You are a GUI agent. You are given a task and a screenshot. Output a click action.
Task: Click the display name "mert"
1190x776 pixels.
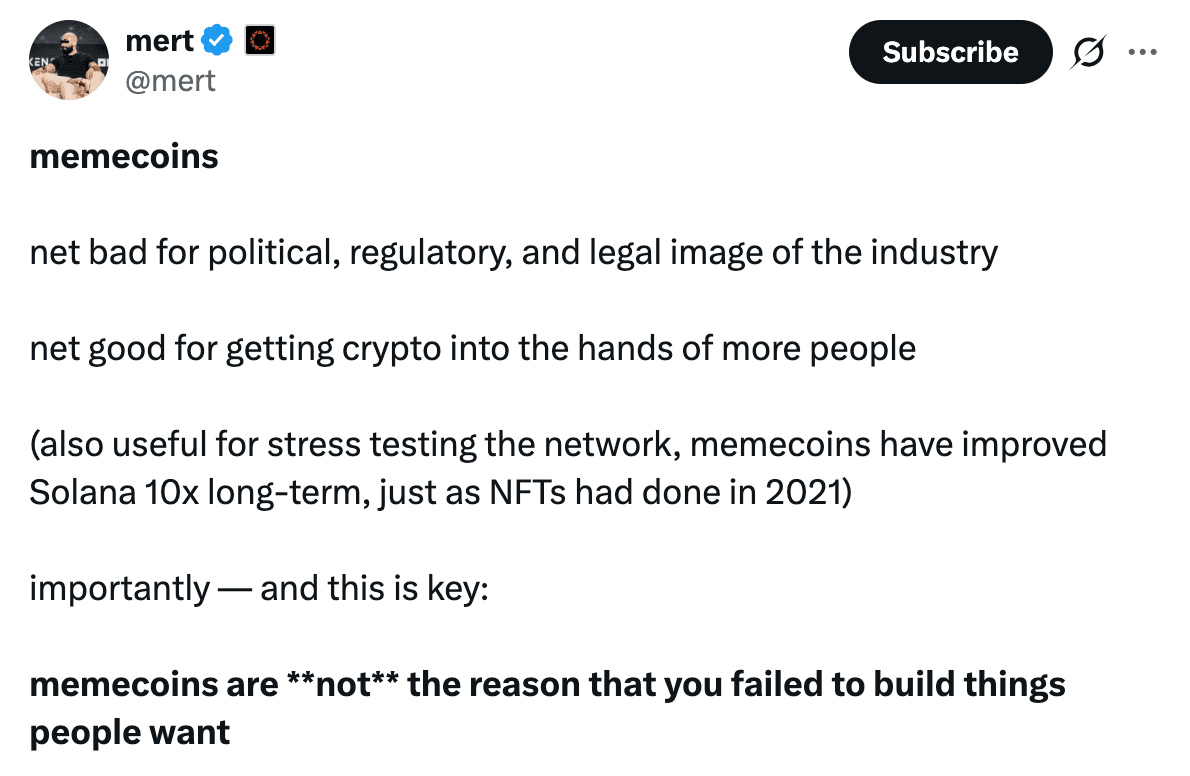[x=160, y=40]
